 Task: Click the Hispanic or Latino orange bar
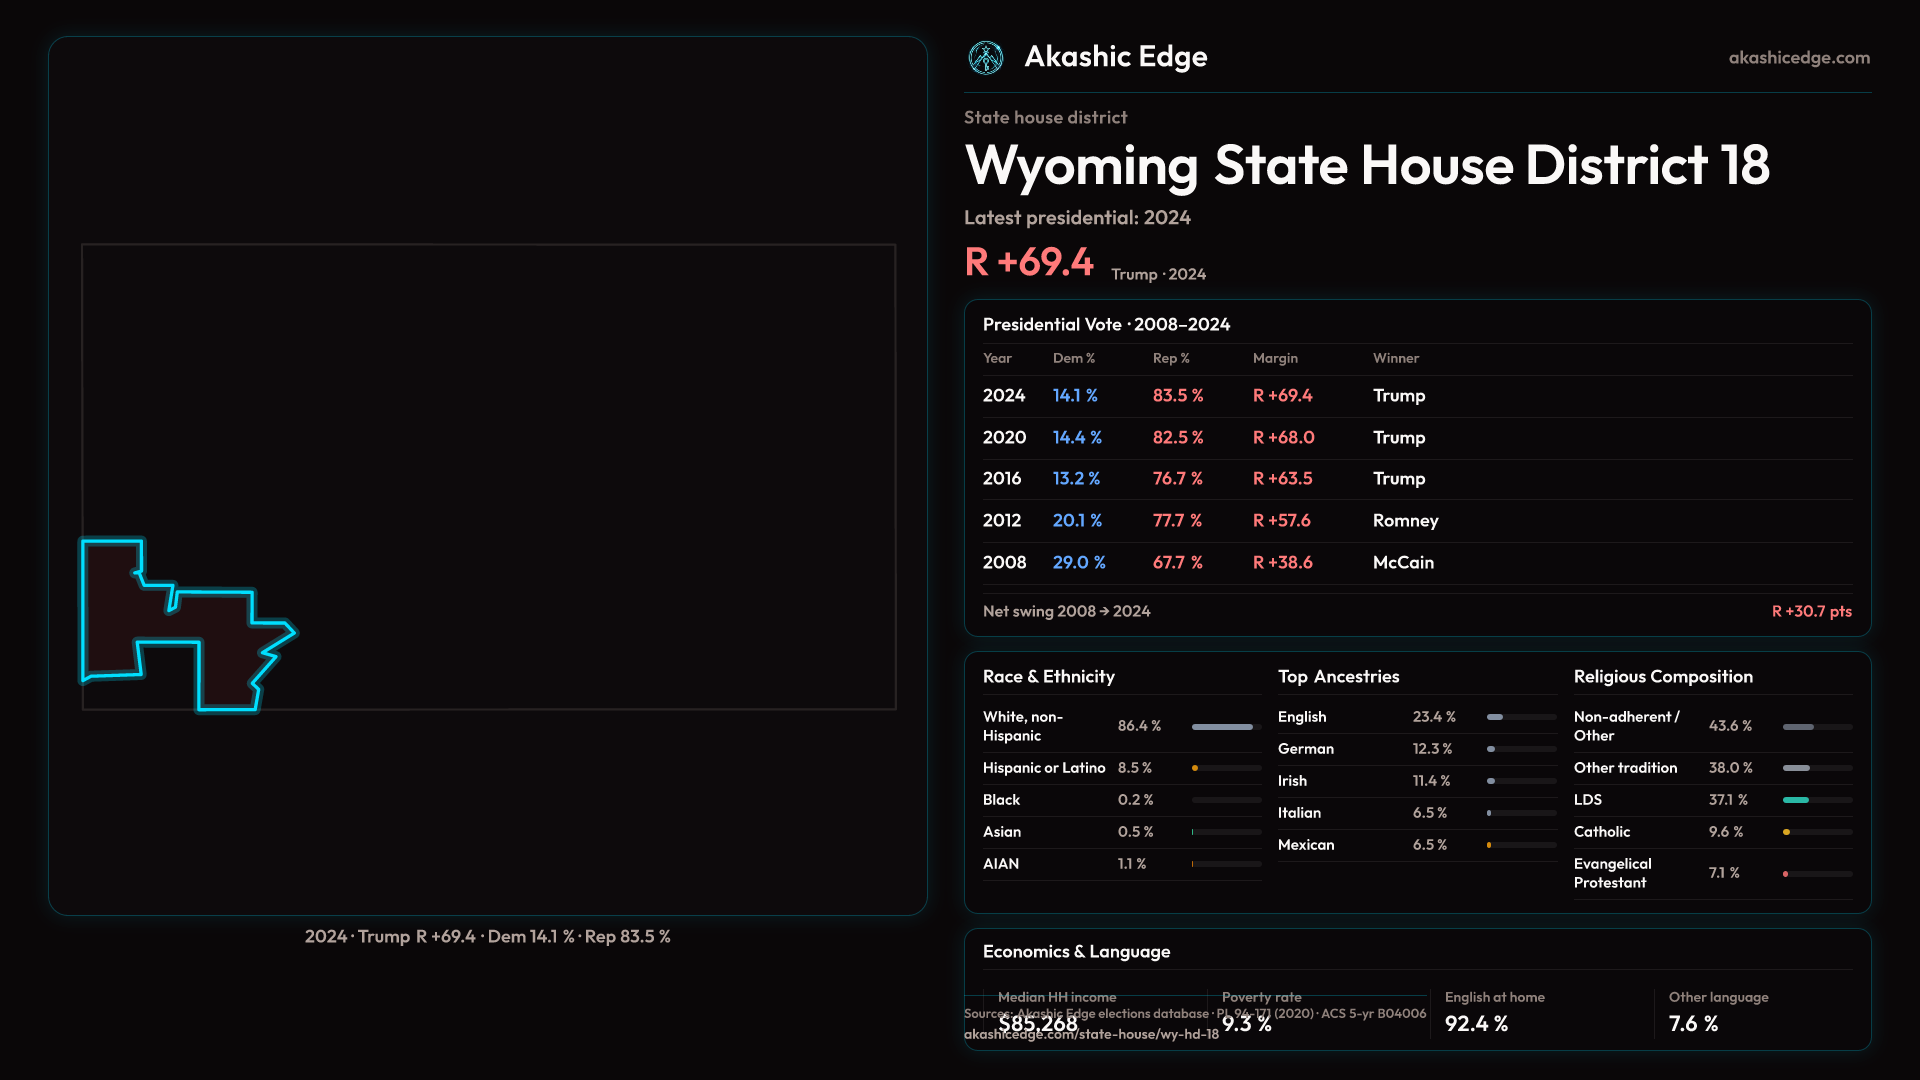point(1196,768)
